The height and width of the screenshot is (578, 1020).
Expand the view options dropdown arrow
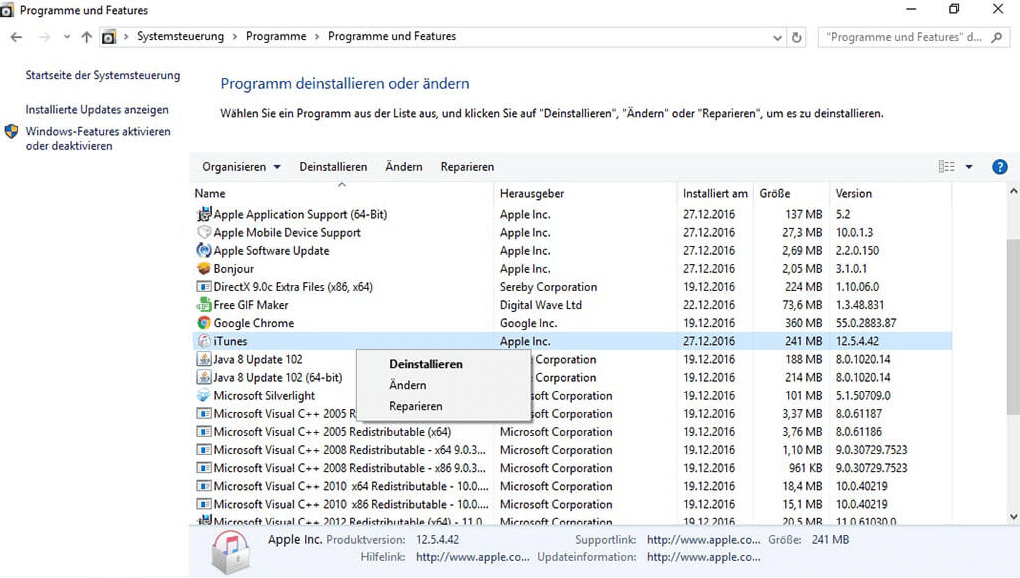[969, 167]
